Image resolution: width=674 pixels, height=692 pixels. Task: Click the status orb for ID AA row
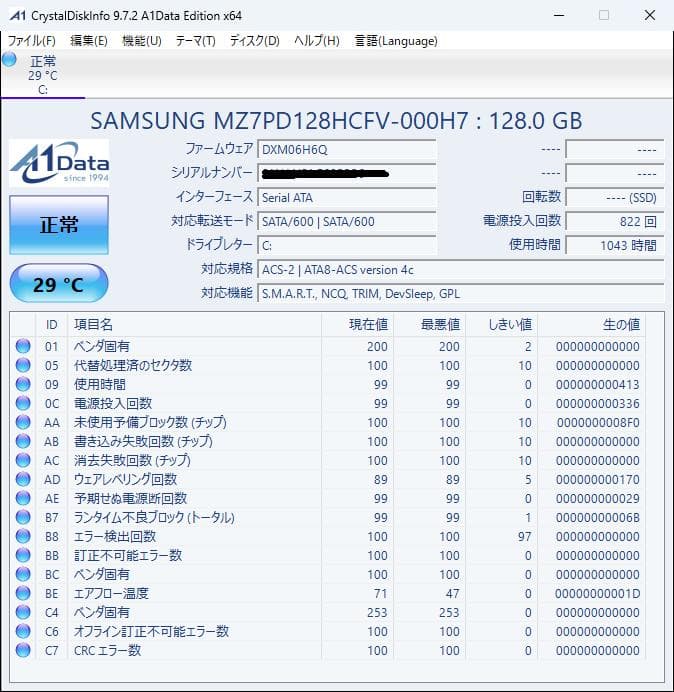[x=23, y=422]
